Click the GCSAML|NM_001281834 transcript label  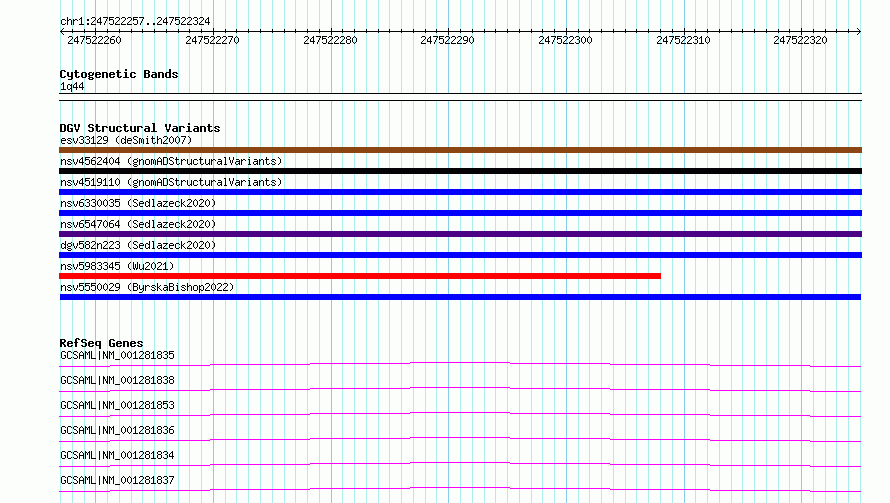click(x=117, y=455)
